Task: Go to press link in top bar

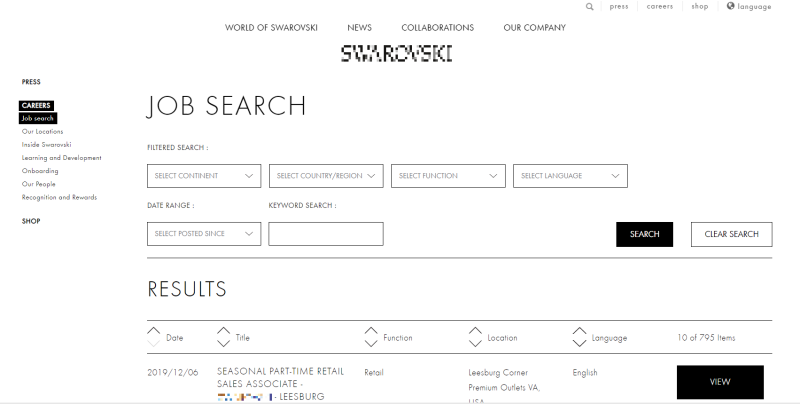Action: (x=618, y=7)
